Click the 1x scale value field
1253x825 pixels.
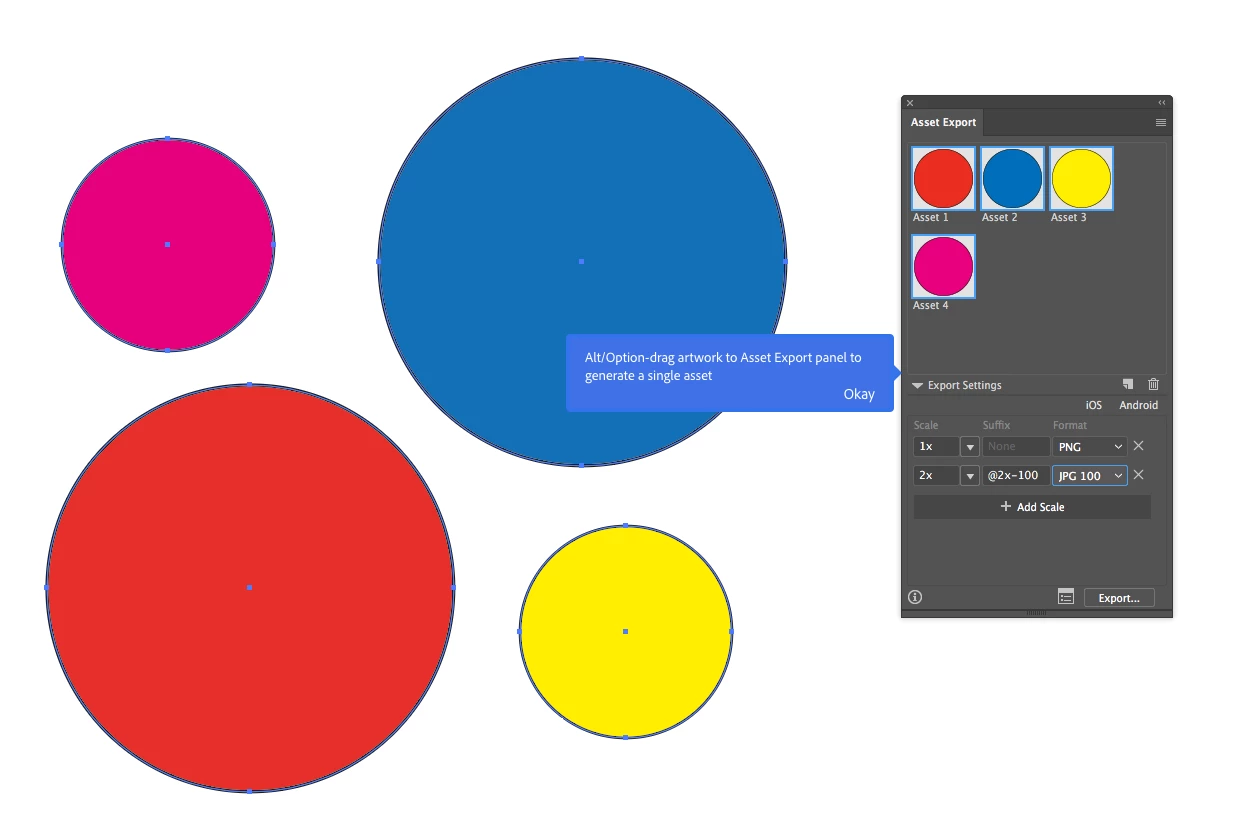pos(936,447)
